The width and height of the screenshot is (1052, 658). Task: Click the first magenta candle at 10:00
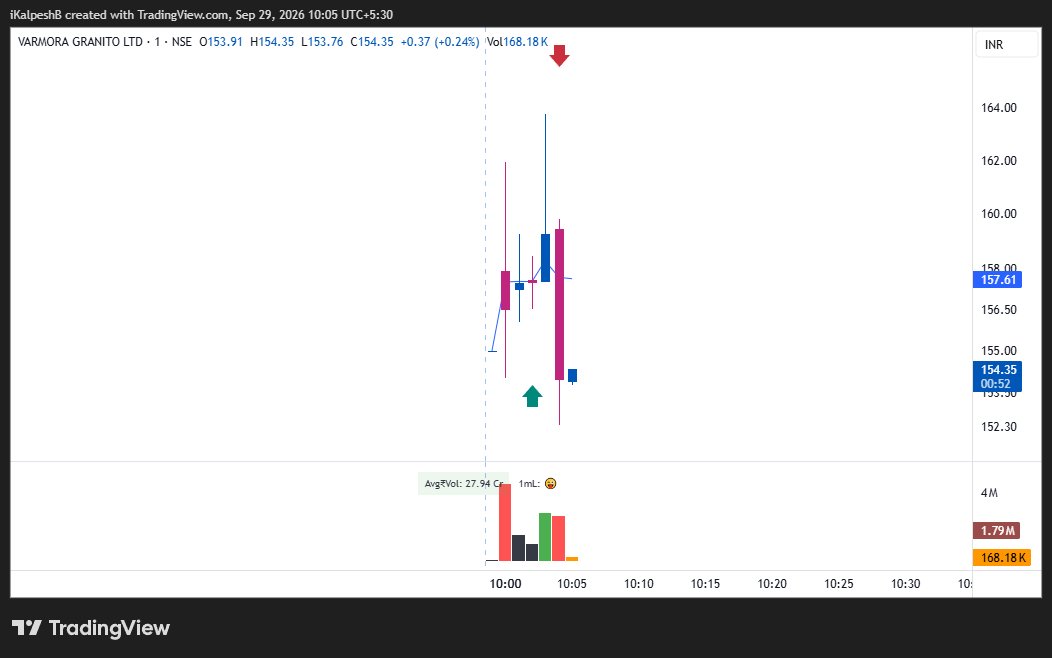tap(505, 290)
